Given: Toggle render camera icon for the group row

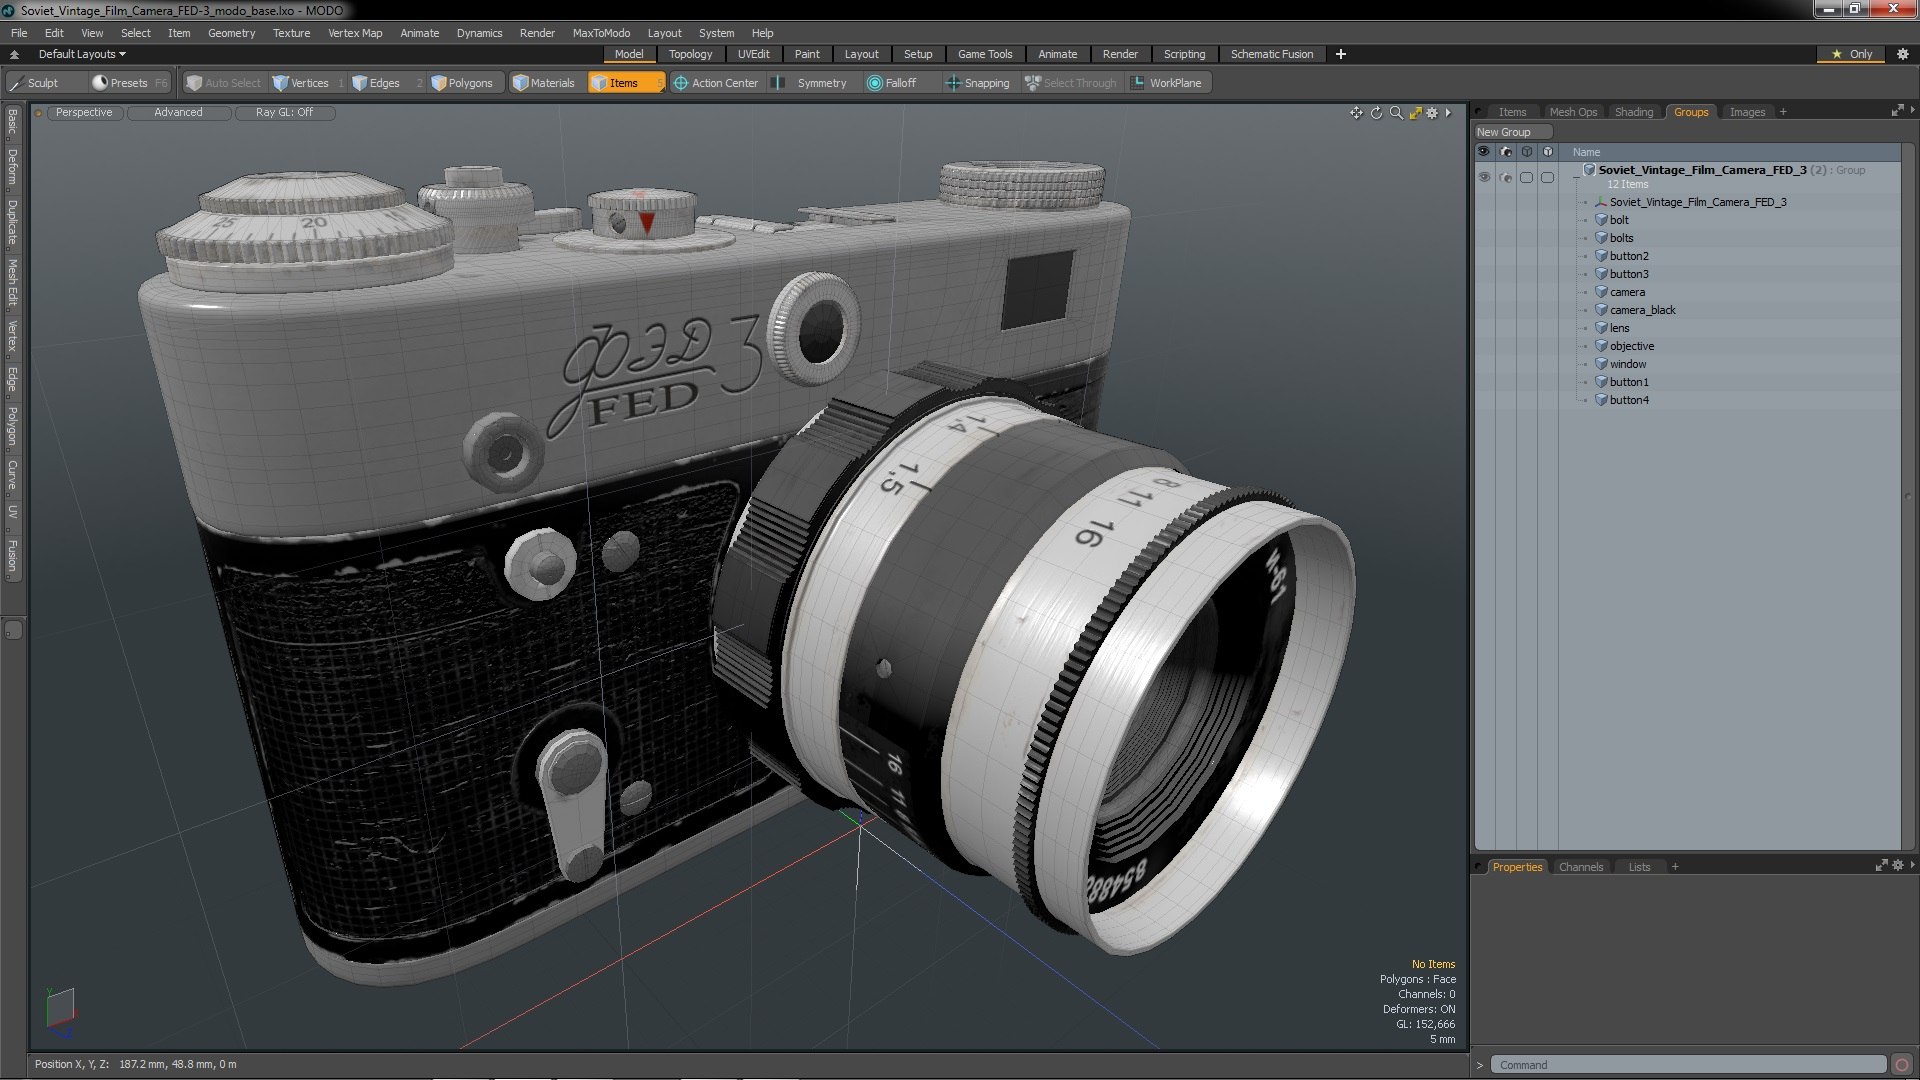Looking at the screenshot, I should 1506,177.
